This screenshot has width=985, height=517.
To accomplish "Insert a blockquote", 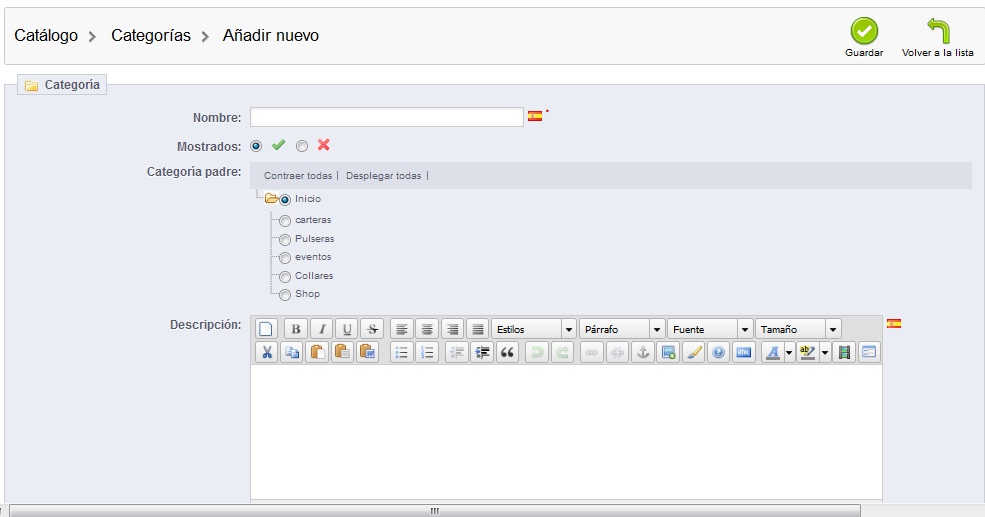I will 507,352.
